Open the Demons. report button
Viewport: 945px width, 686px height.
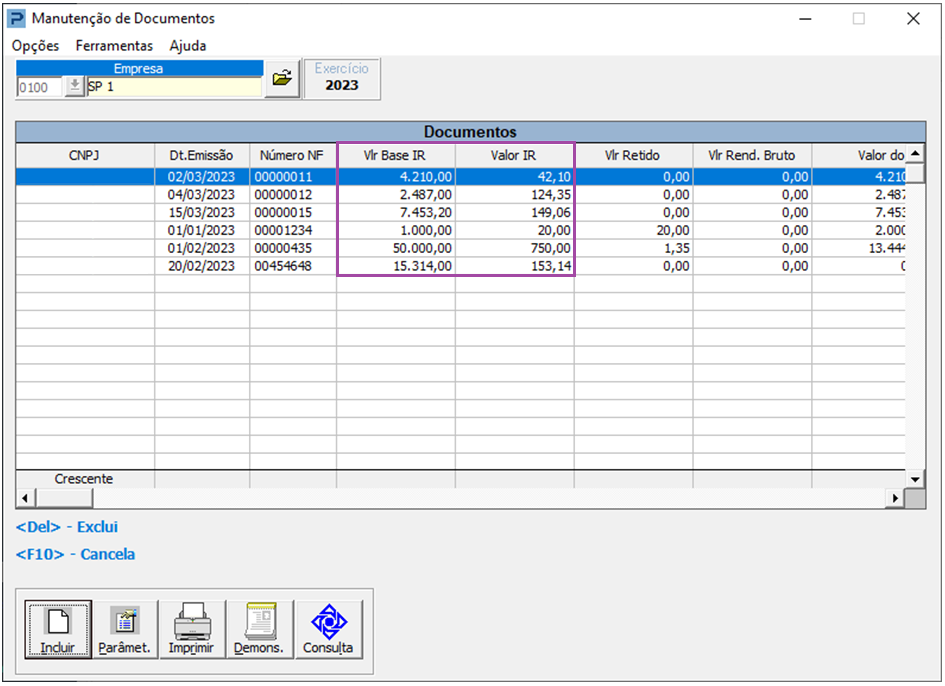point(258,630)
